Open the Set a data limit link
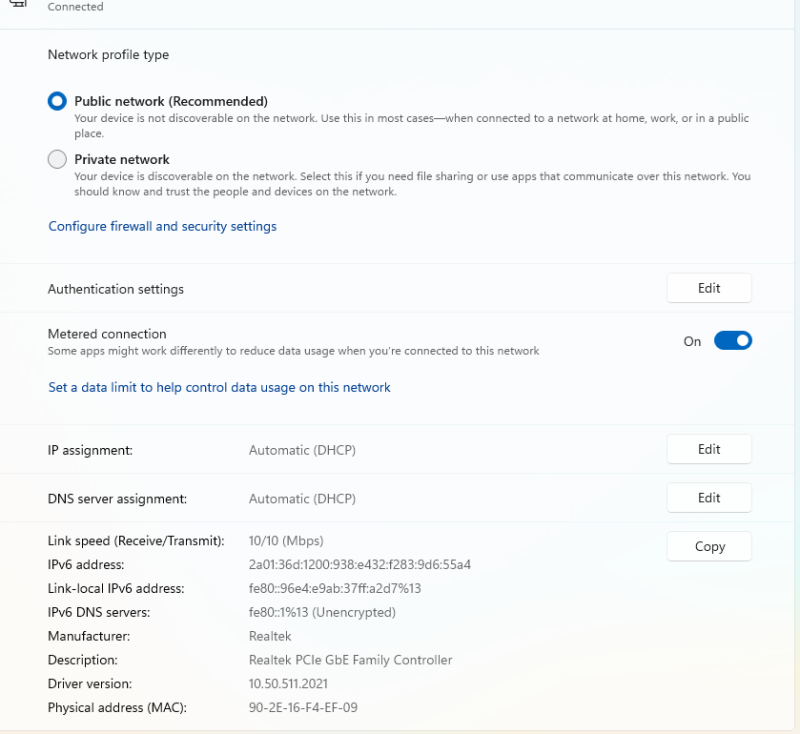 coord(219,387)
